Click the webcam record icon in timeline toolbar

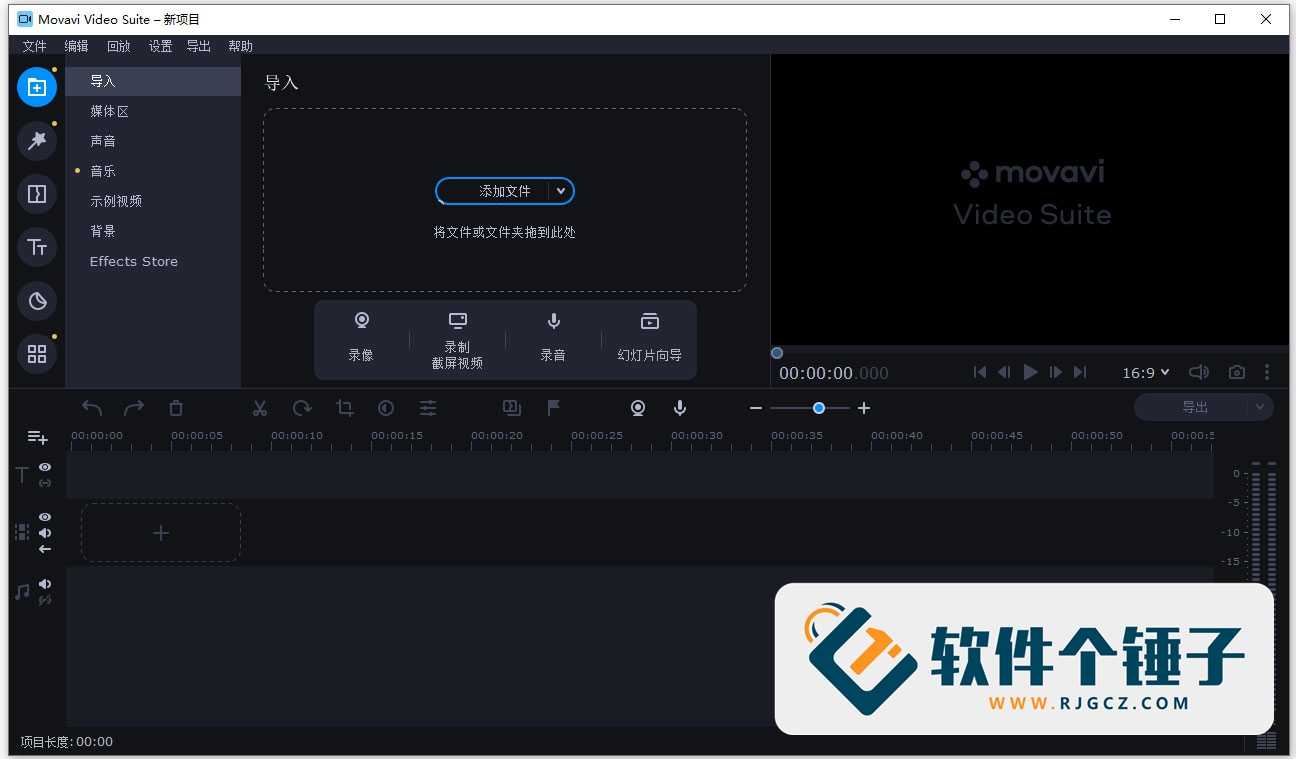pyautogui.click(x=638, y=408)
